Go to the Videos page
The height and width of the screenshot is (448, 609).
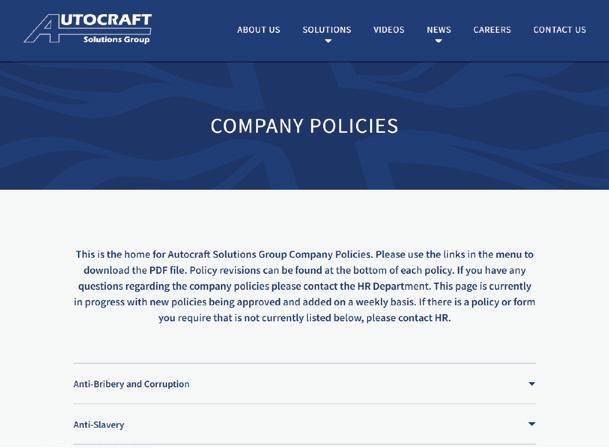(388, 30)
